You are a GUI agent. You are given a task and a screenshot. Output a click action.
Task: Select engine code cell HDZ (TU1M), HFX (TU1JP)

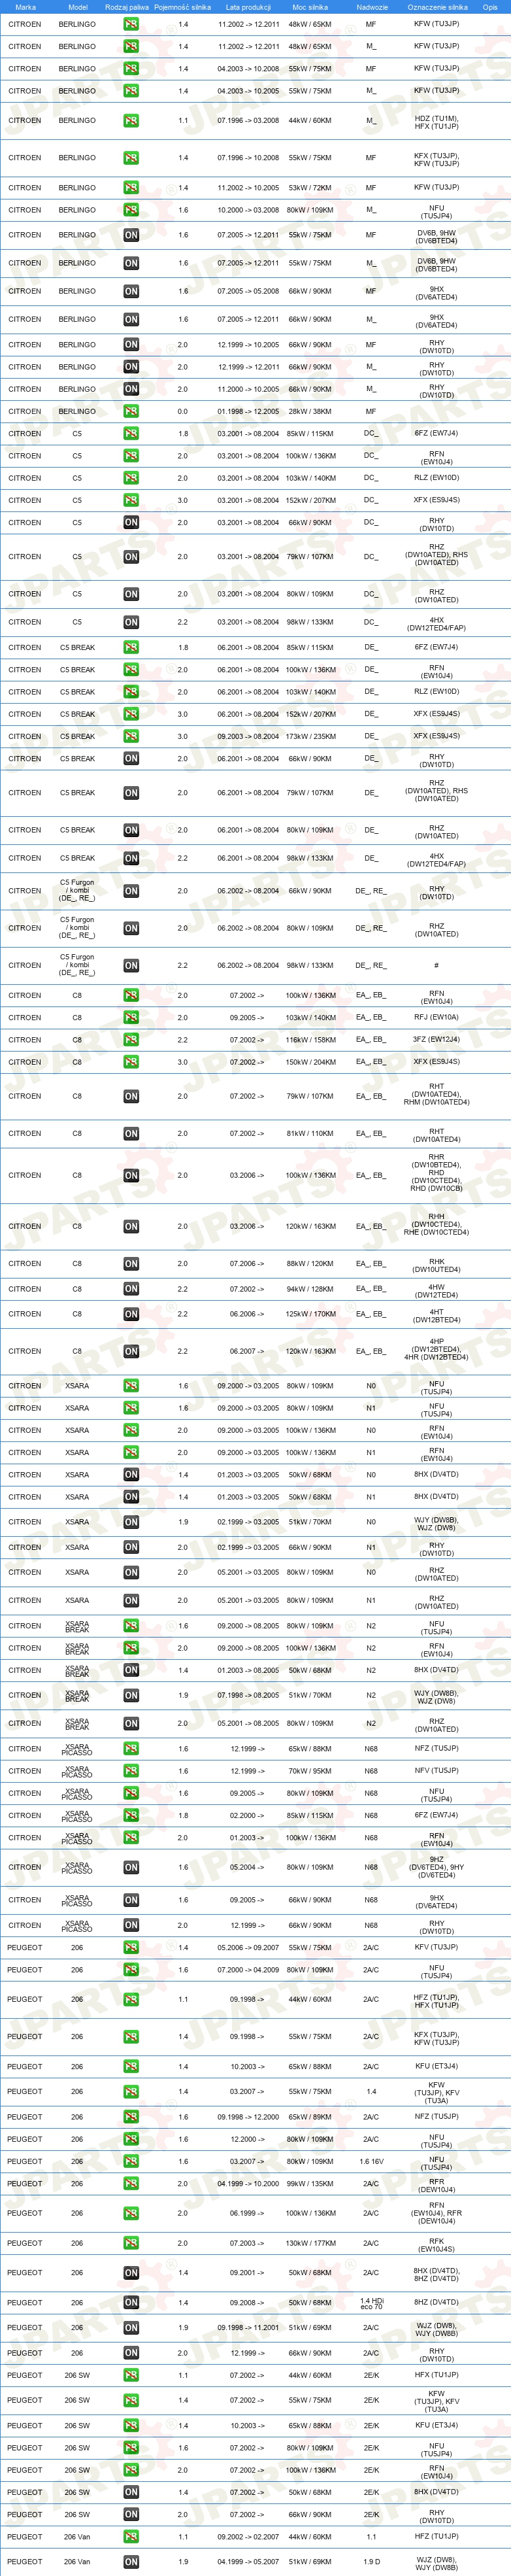(437, 122)
